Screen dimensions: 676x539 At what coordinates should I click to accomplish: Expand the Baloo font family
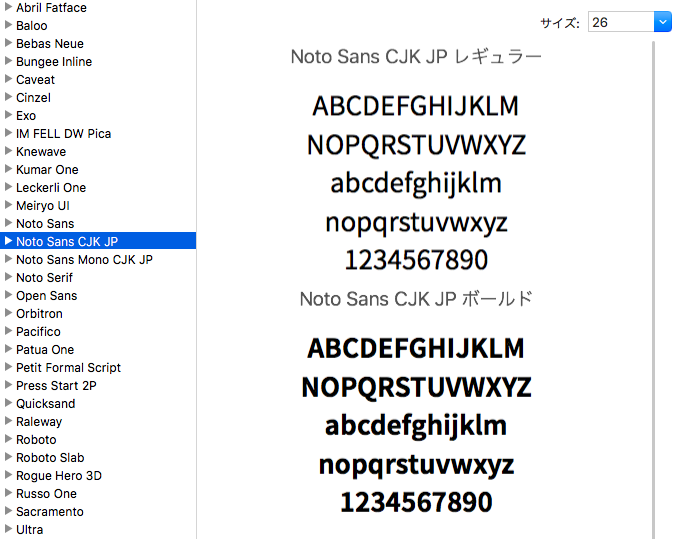(8, 25)
